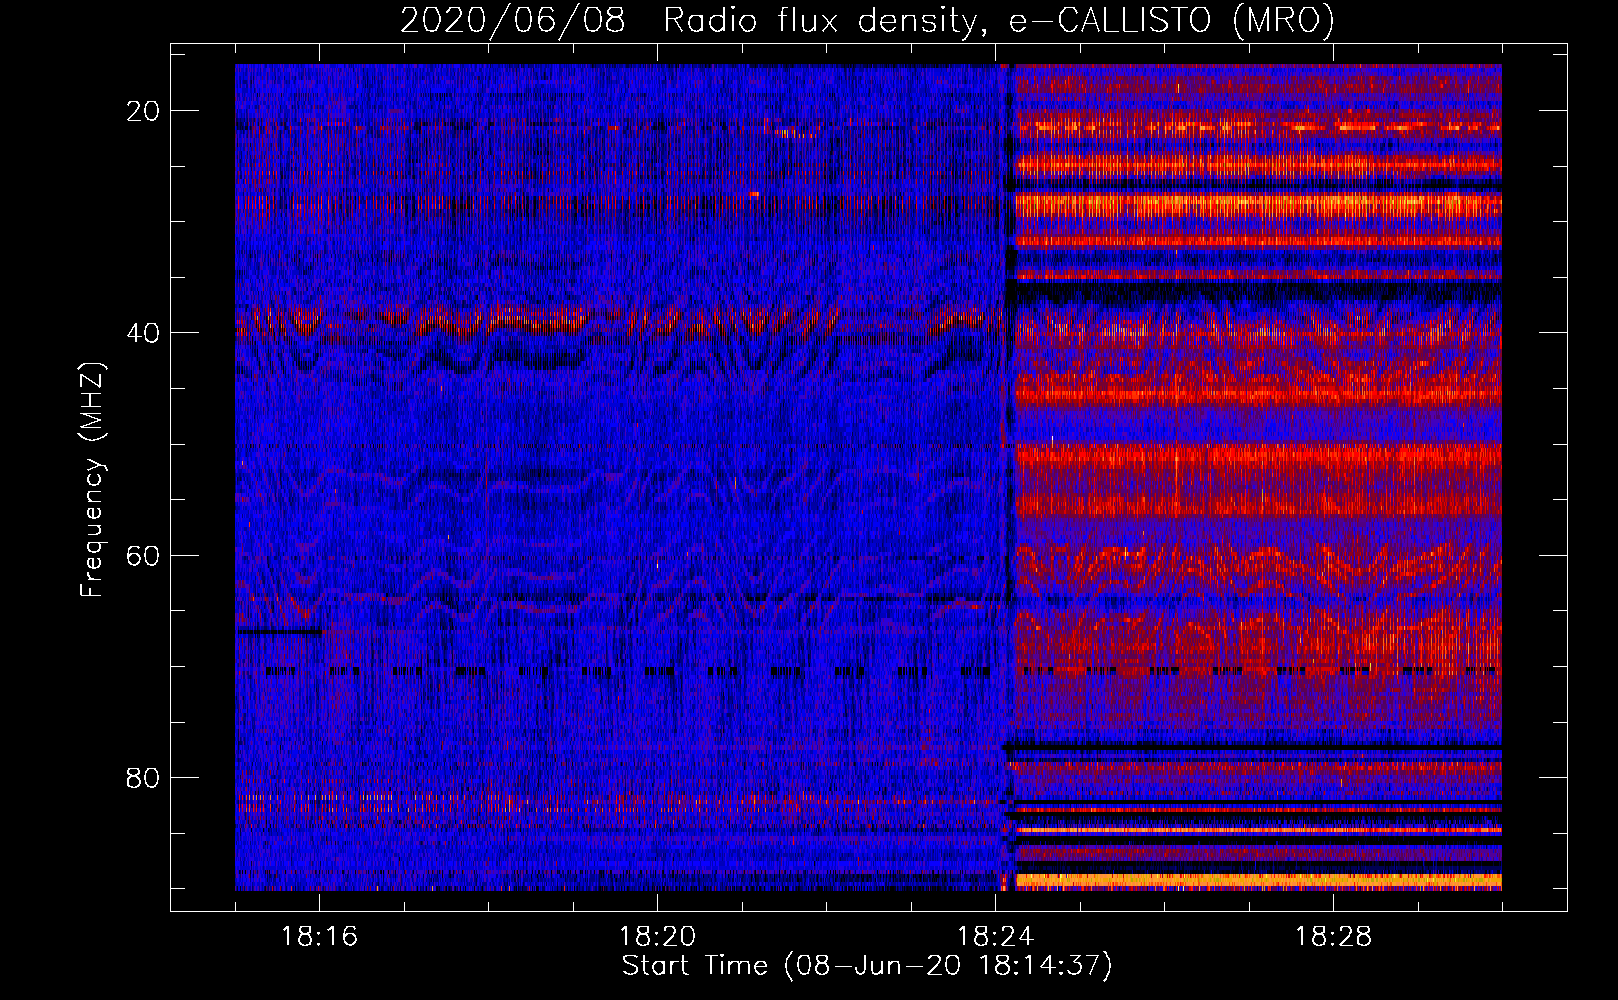This screenshot has height=1000, width=1618.
Task: Click the '18:24' time tick label
Action: coord(995,936)
